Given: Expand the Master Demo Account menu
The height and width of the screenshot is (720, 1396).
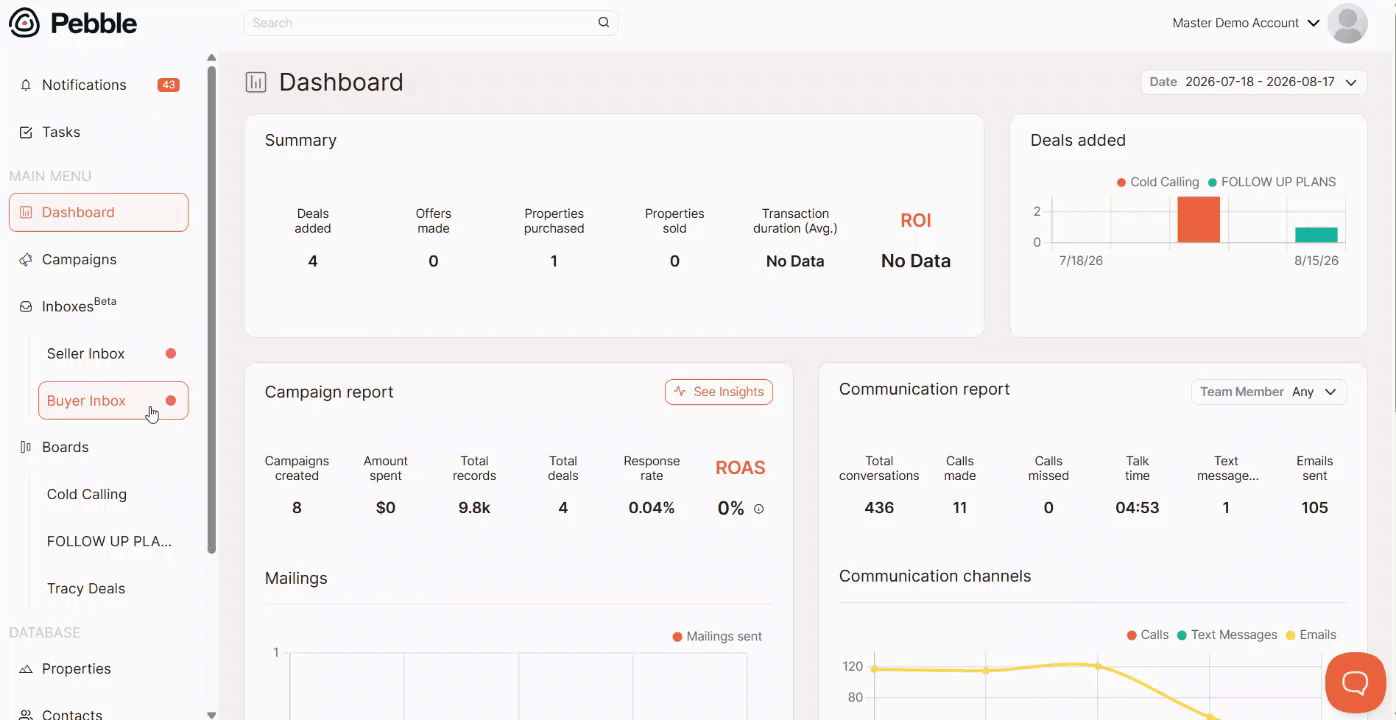Looking at the screenshot, I should (1246, 23).
